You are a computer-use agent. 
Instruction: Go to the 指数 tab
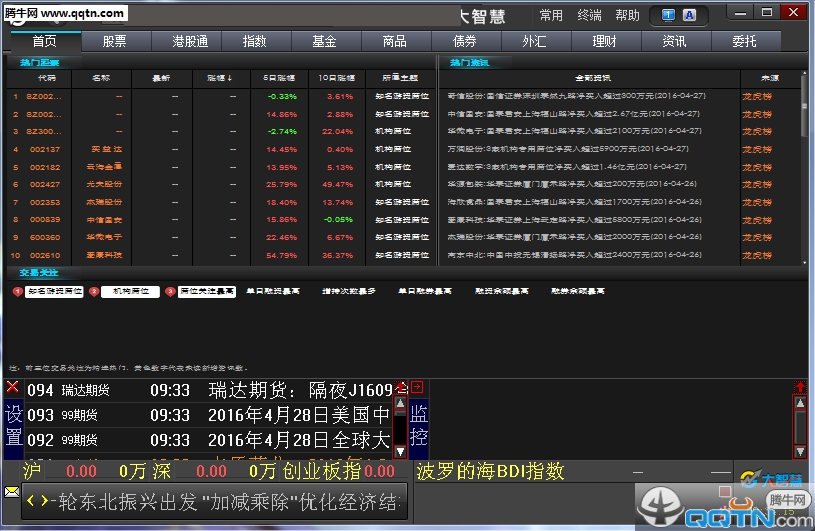(x=255, y=41)
